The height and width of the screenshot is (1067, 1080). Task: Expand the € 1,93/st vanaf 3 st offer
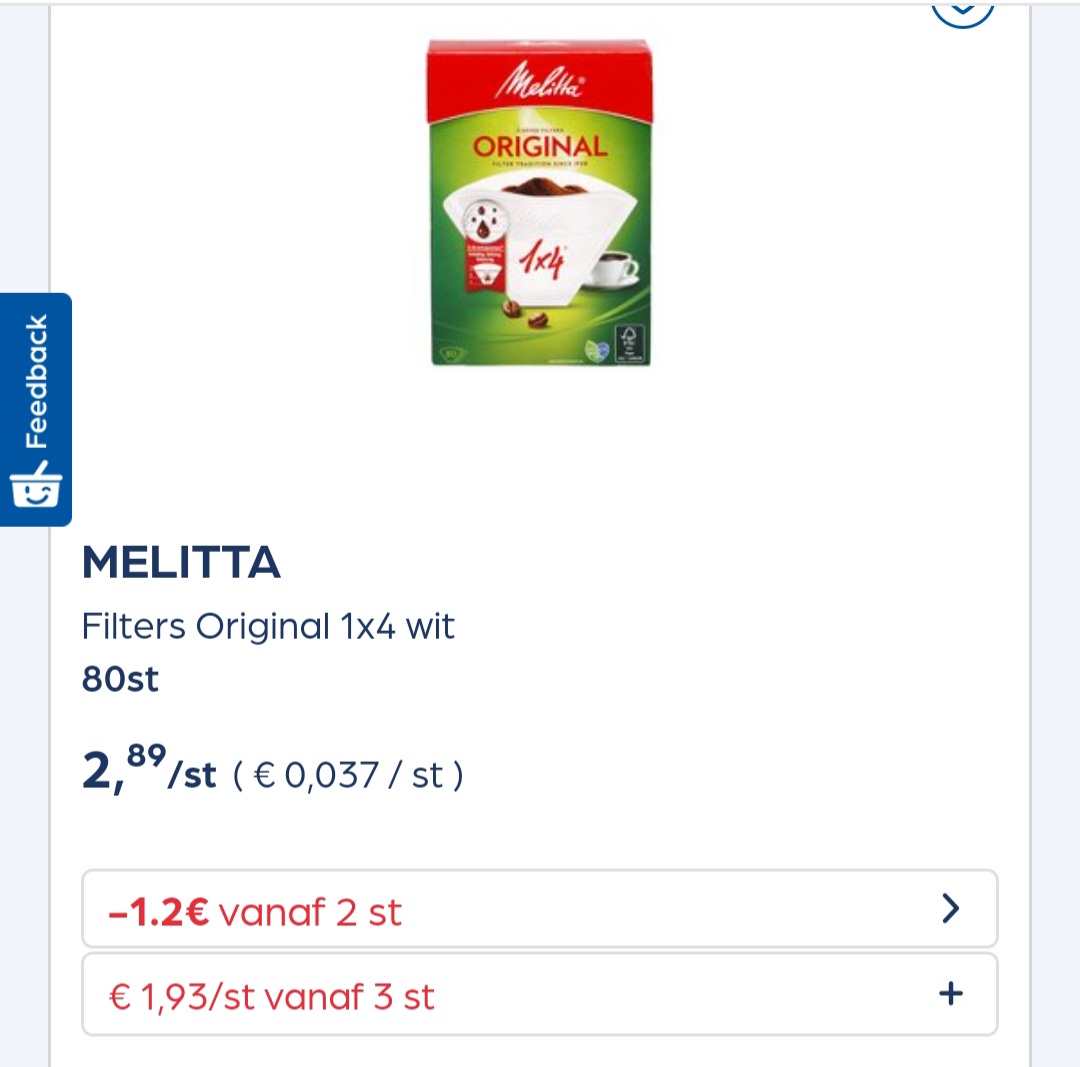click(540, 994)
